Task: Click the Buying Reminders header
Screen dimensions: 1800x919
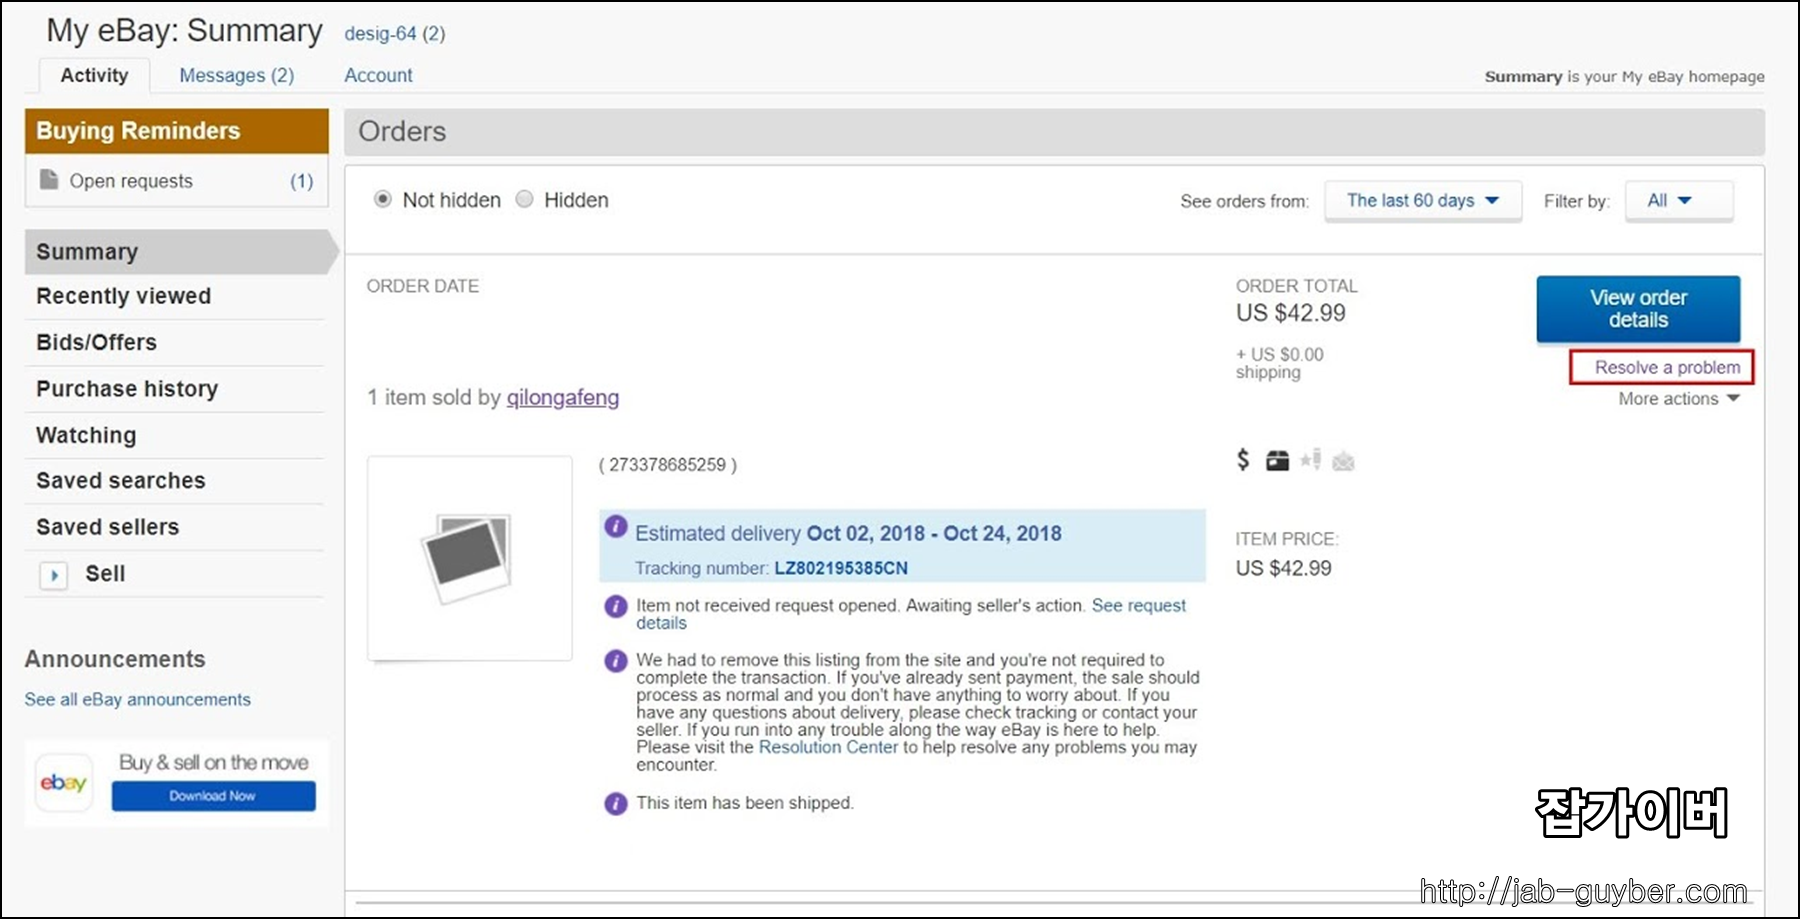Action: (177, 131)
